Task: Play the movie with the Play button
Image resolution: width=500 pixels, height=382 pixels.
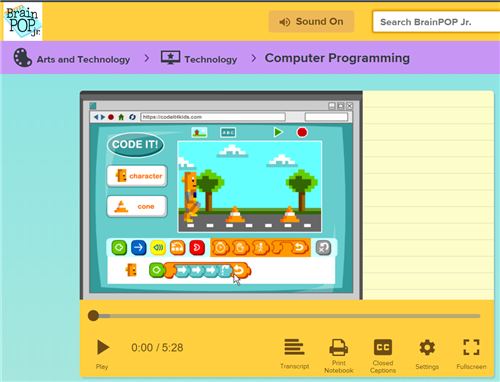Action: pyautogui.click(x=103, y=347)
